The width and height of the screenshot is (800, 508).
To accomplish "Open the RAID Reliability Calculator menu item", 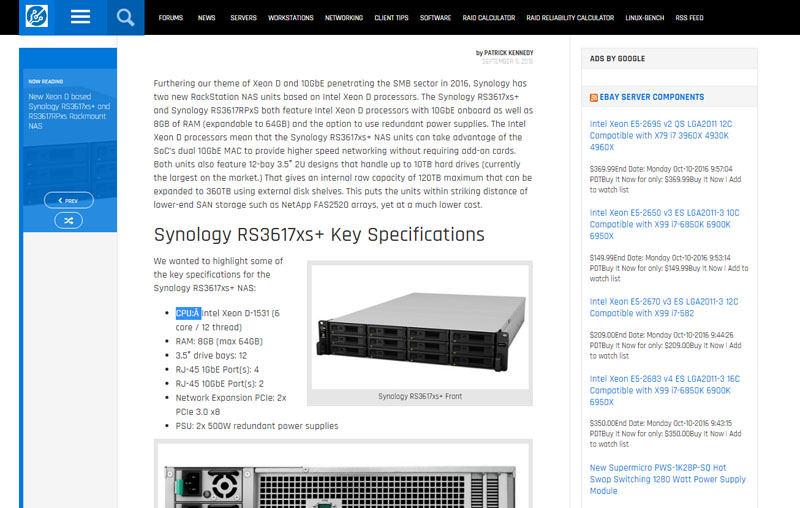I will [x=570, y=18].
